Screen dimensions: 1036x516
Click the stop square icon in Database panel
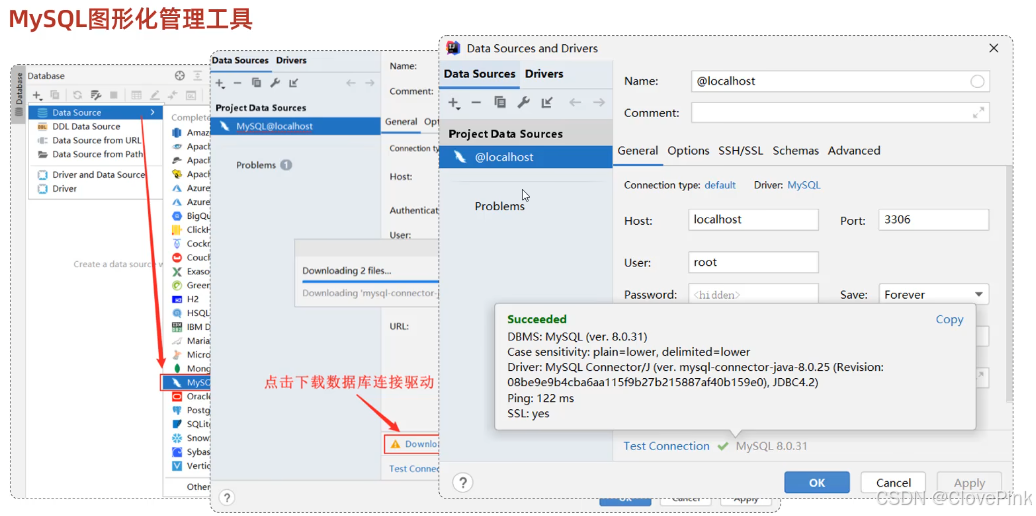113,95
